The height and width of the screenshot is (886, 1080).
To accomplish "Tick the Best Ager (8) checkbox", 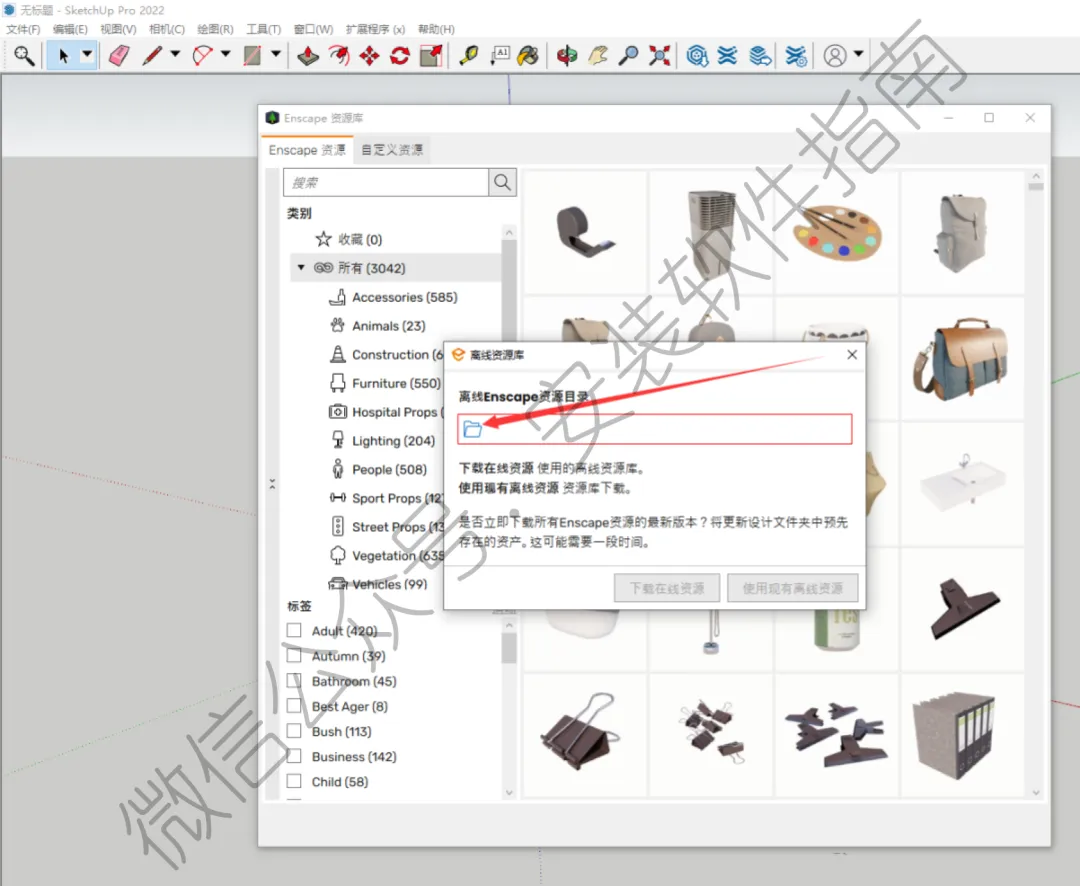I will pos(294,705).
